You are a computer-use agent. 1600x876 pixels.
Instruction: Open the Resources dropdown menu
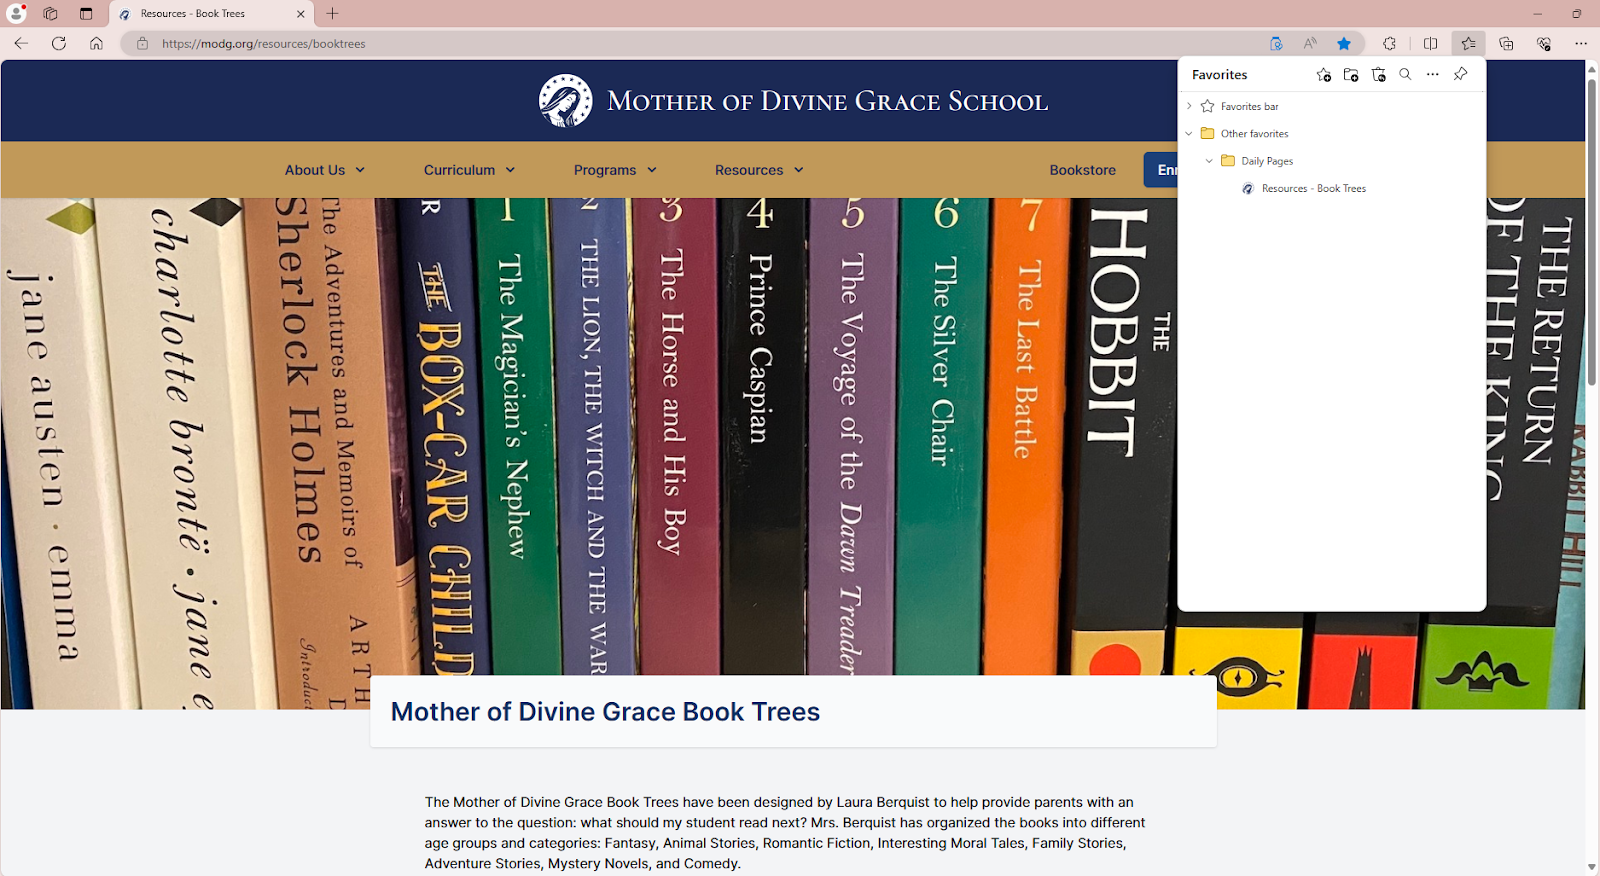pos(760,170)
